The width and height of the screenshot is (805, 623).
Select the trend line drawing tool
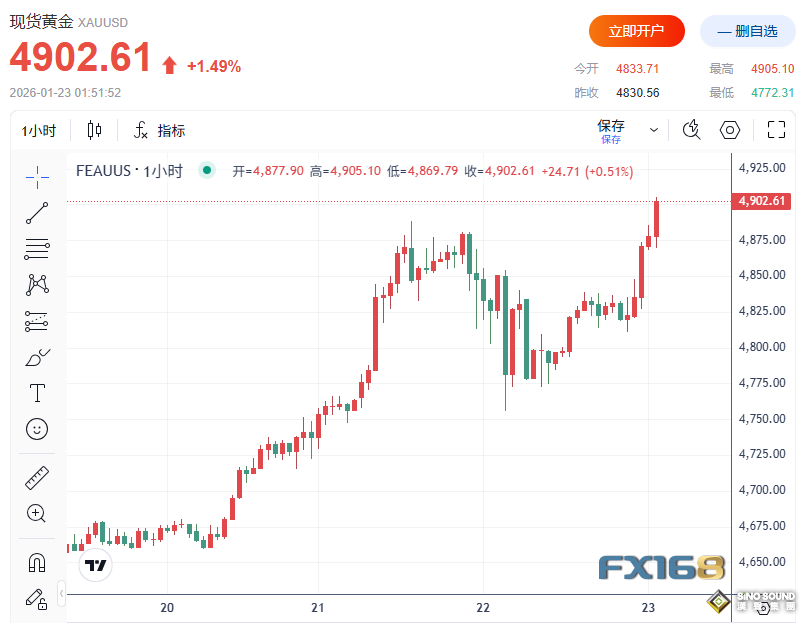37,212
